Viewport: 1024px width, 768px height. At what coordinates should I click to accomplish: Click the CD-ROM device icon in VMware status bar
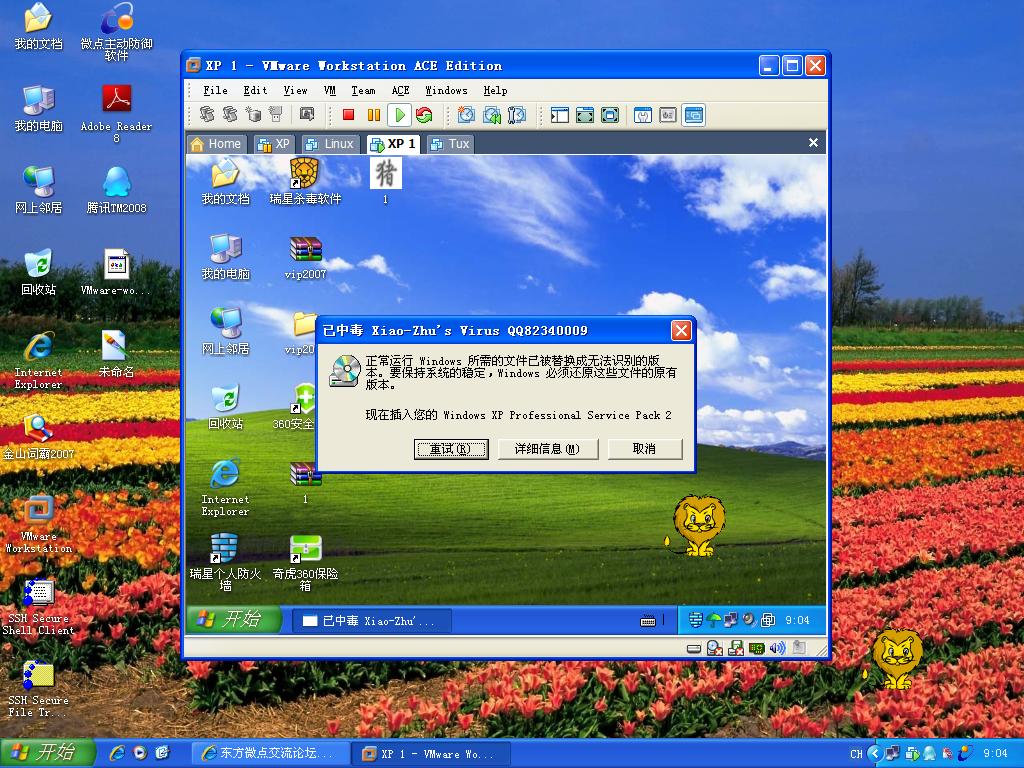715,648
